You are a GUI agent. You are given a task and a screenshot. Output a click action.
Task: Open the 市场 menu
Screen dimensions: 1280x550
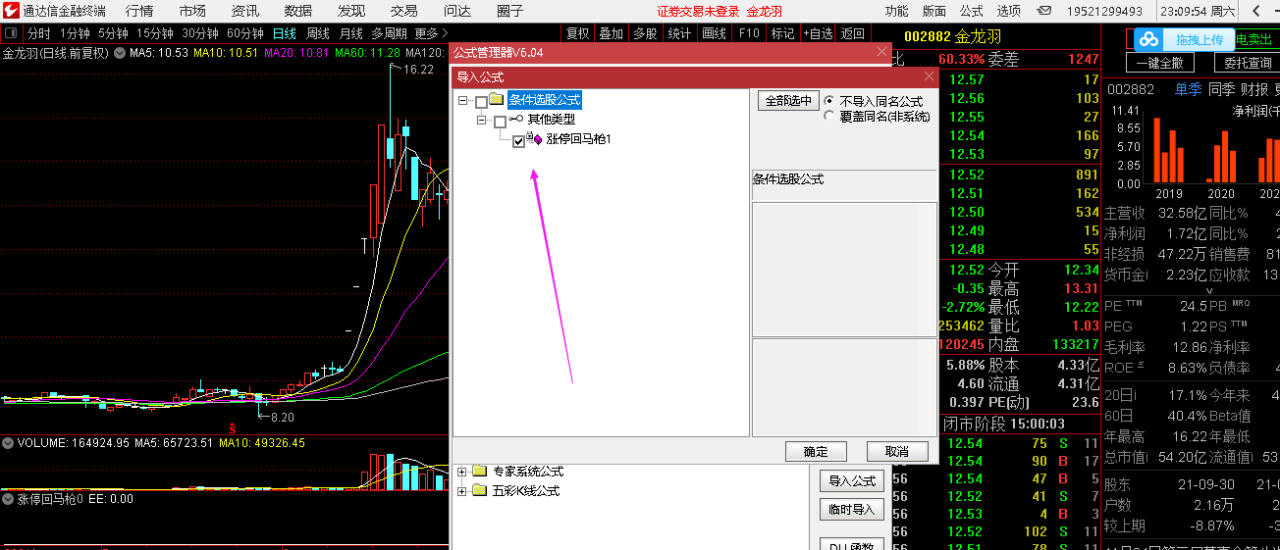tap(192, 11)
